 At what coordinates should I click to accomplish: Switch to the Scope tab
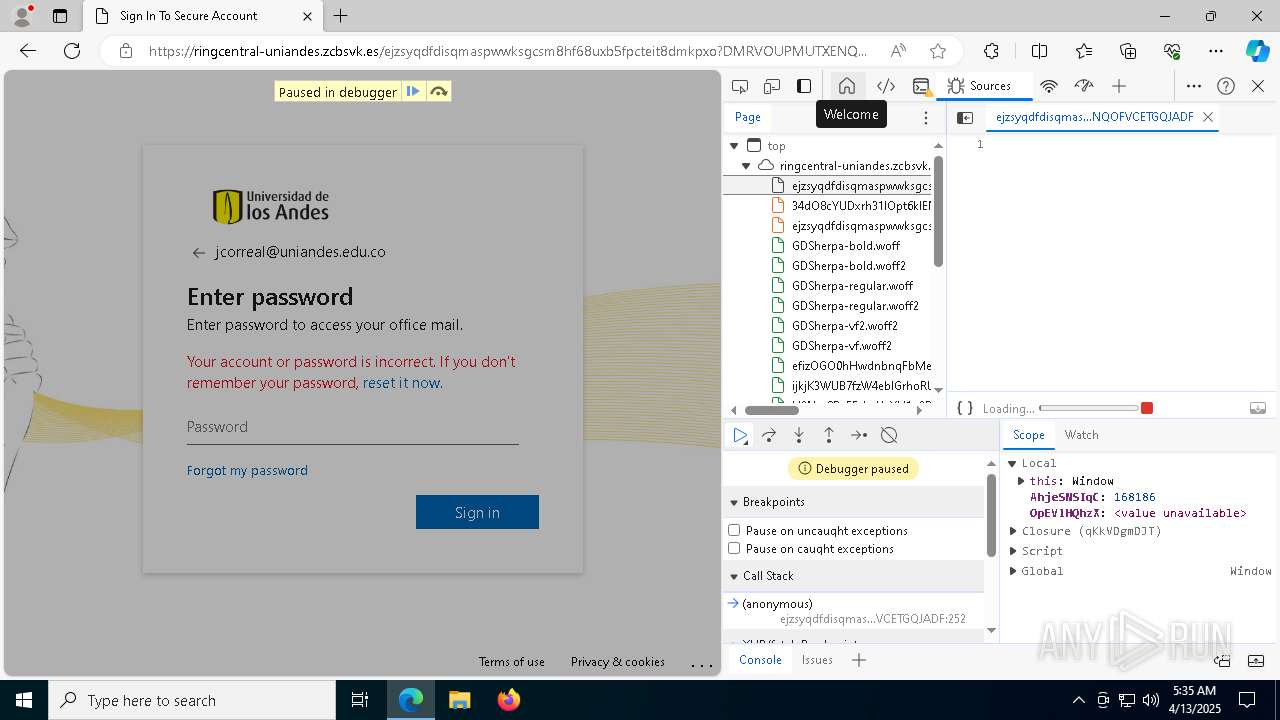tap(1028, 435)
